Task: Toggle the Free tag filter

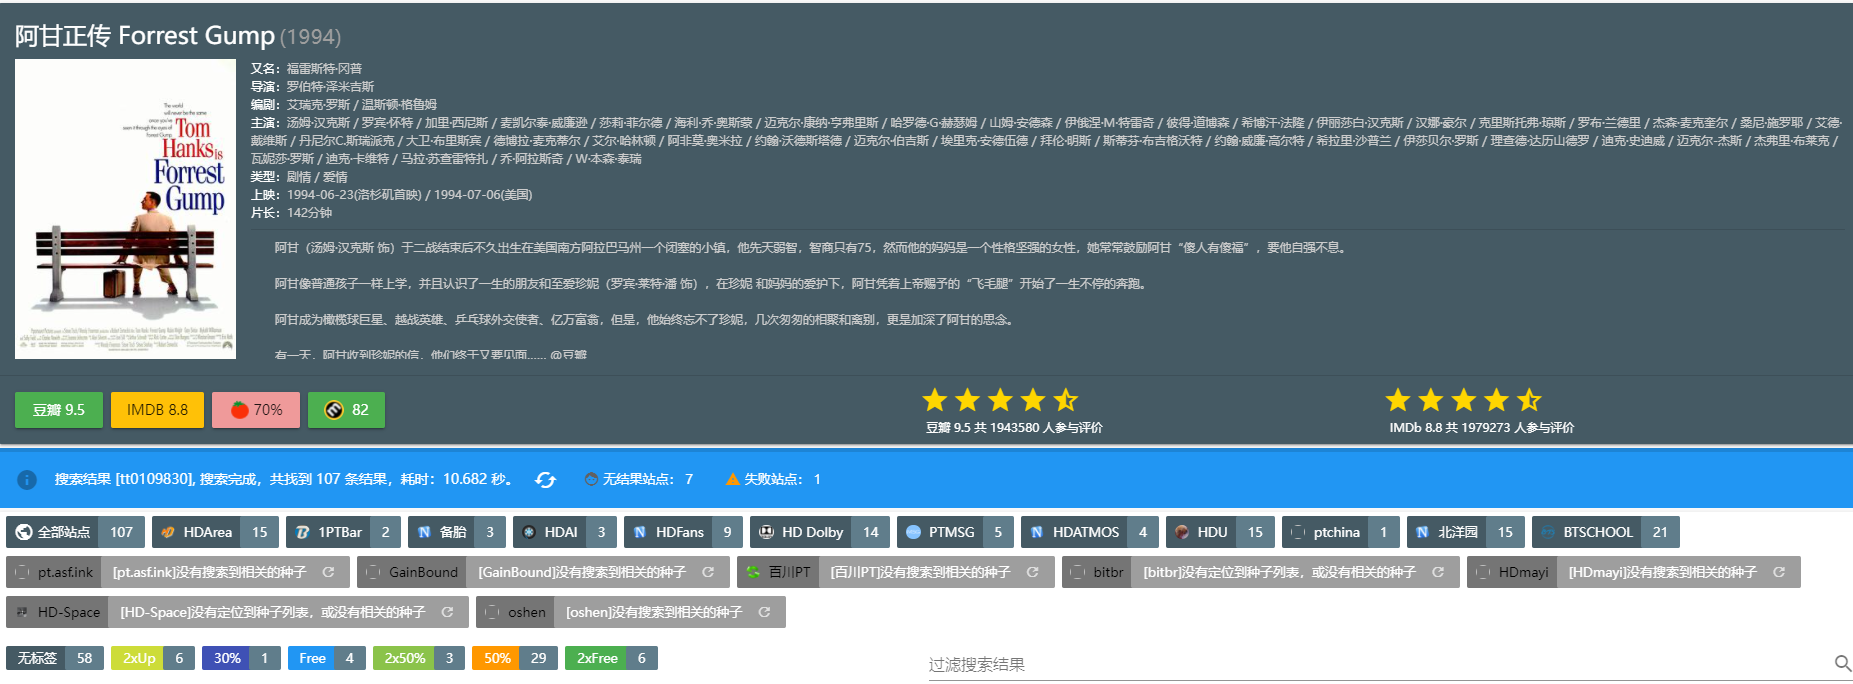Action: click(326, 658)
